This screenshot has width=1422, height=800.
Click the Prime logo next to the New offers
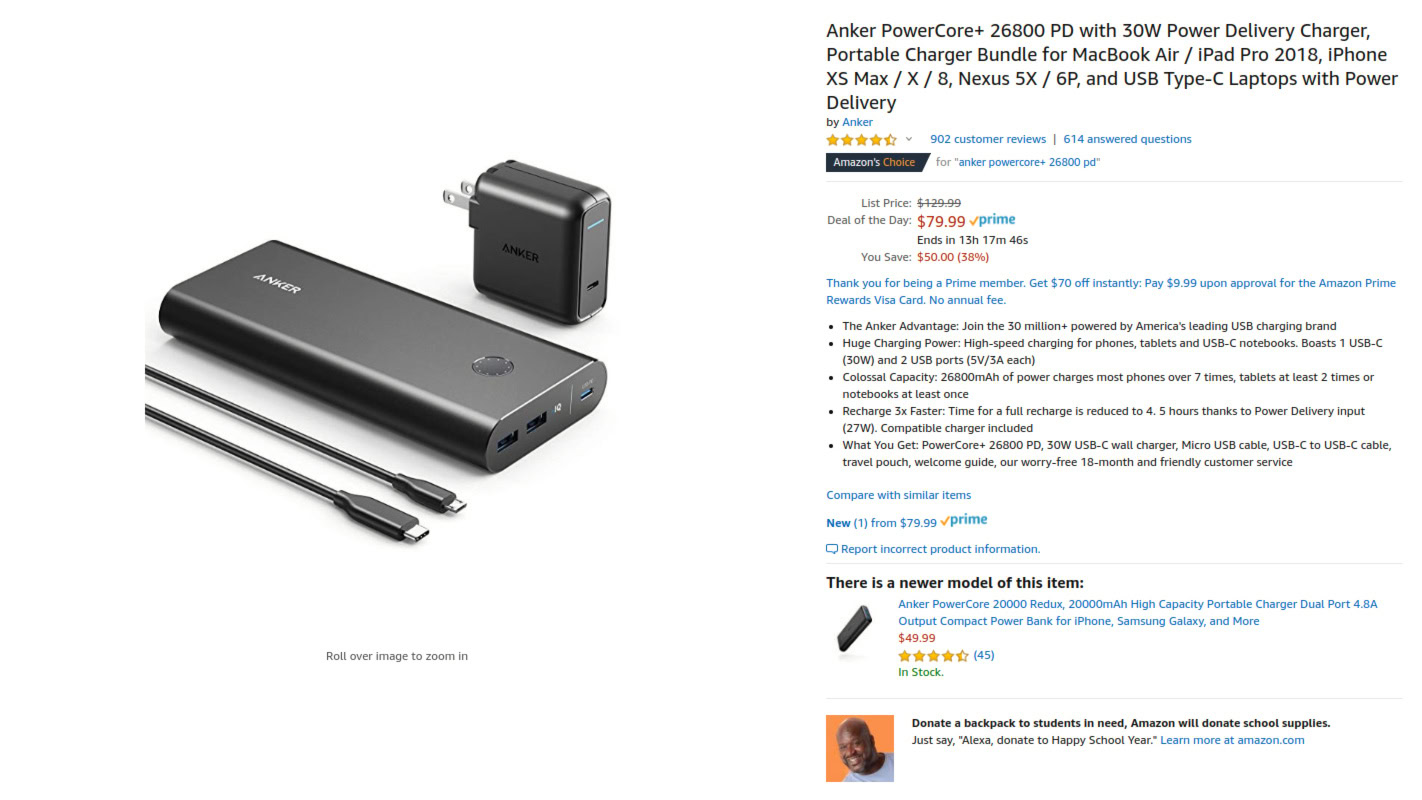pos(965,521)
